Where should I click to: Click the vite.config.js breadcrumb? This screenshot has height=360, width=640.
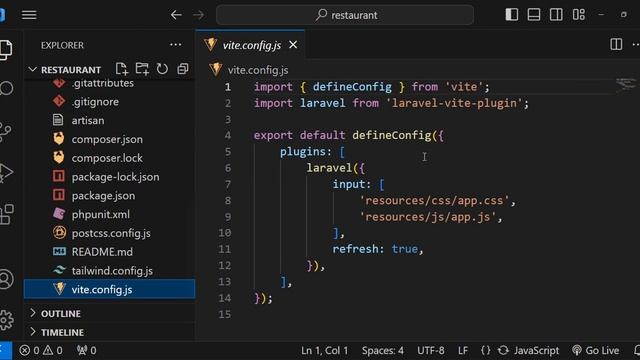[x=258, y=70]
